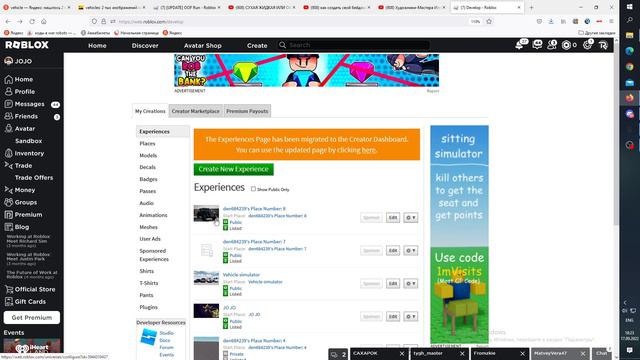This screenshot has width=640, height=360.
Task: Toggle Public status of Vehicle simulator
Action: click(225, 289)
